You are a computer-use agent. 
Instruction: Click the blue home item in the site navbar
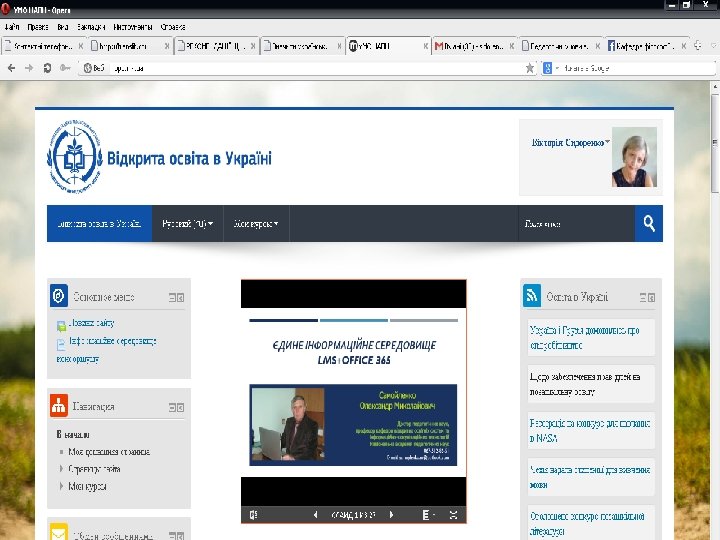click(x=99, y=224)
